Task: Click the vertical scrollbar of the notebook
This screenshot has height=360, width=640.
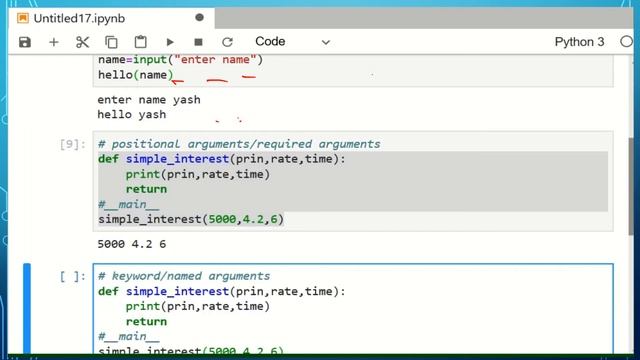Action: pos(631,186)
